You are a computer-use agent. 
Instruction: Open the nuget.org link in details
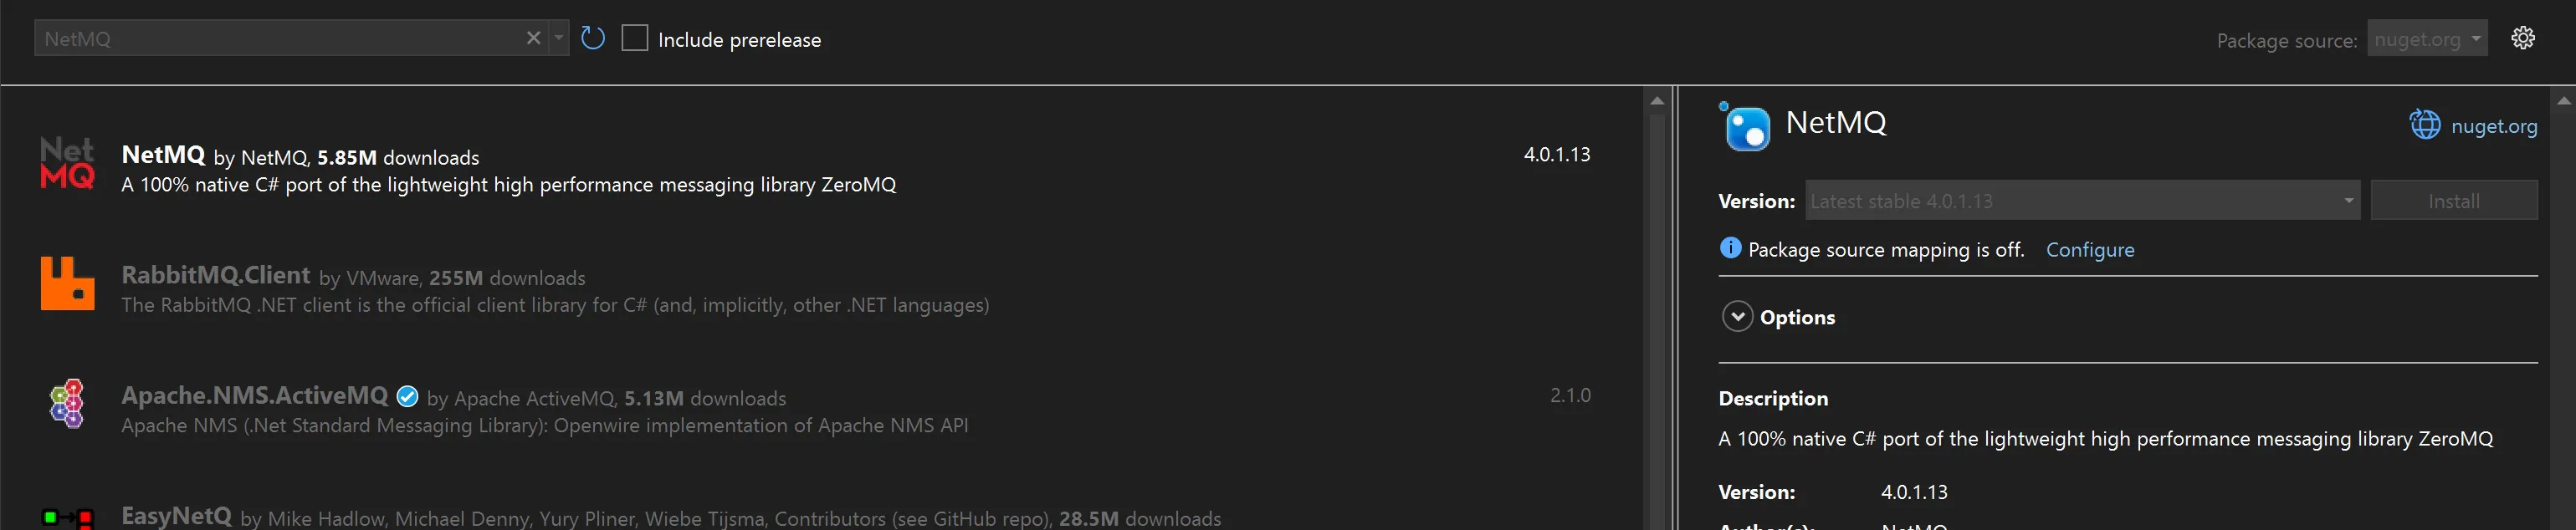click(x=2493, y=126)
